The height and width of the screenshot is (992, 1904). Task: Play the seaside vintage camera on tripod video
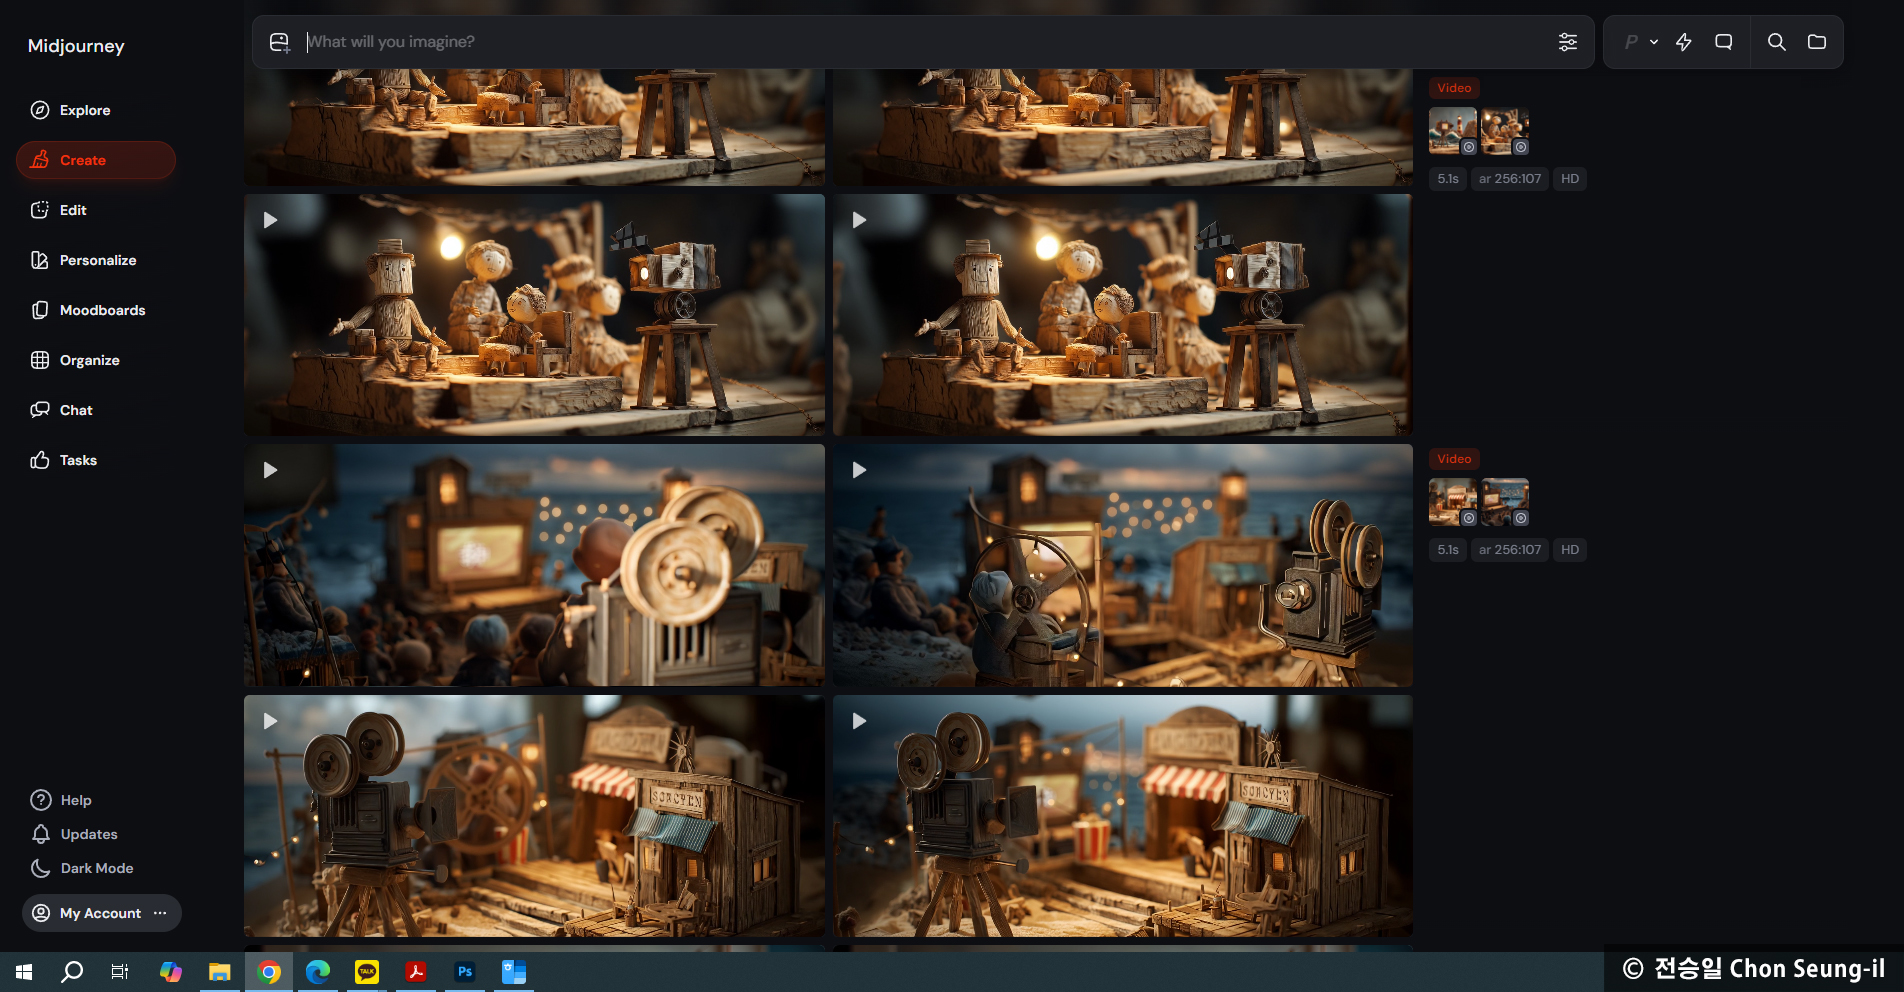coord(1123,565)
